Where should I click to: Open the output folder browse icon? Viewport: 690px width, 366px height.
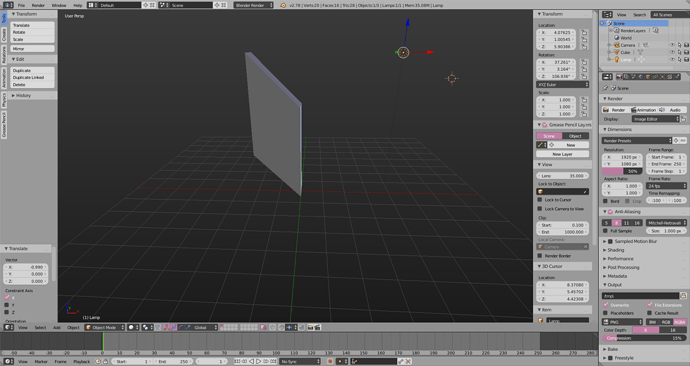click(683, 296)
